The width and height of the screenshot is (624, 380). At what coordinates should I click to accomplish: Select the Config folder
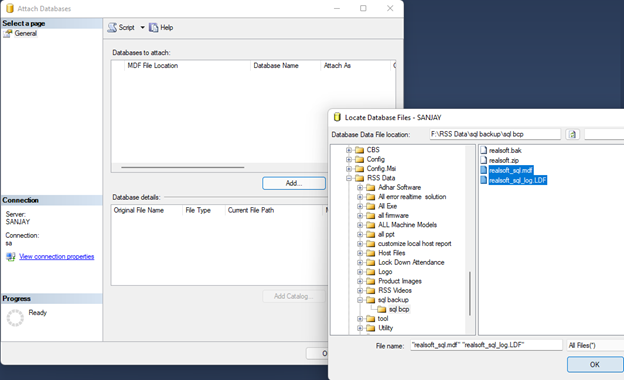376,159
